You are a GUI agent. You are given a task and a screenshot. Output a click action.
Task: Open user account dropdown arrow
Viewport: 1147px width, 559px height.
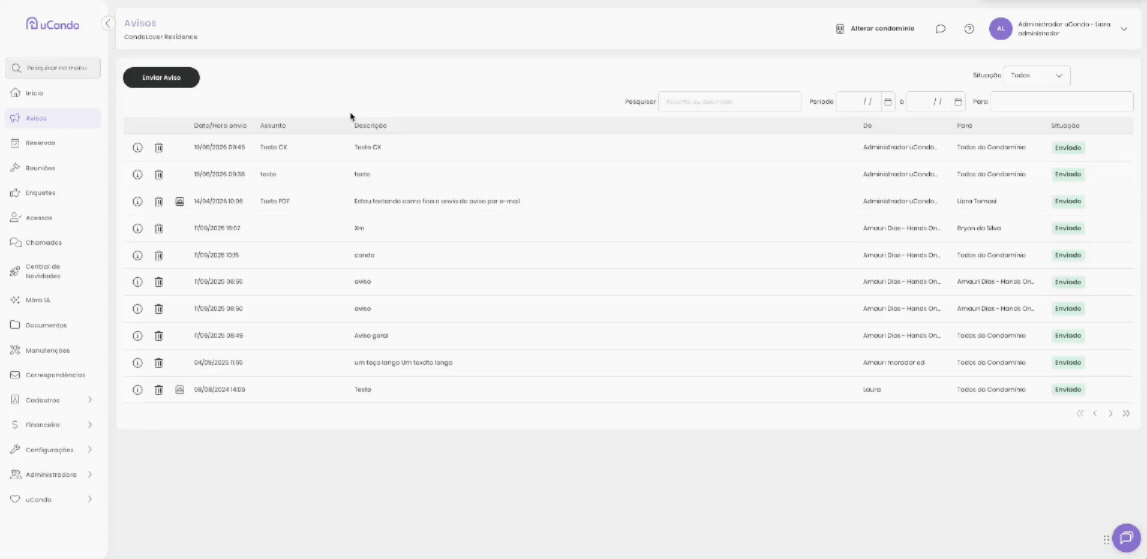click(x=1124, y=29)
